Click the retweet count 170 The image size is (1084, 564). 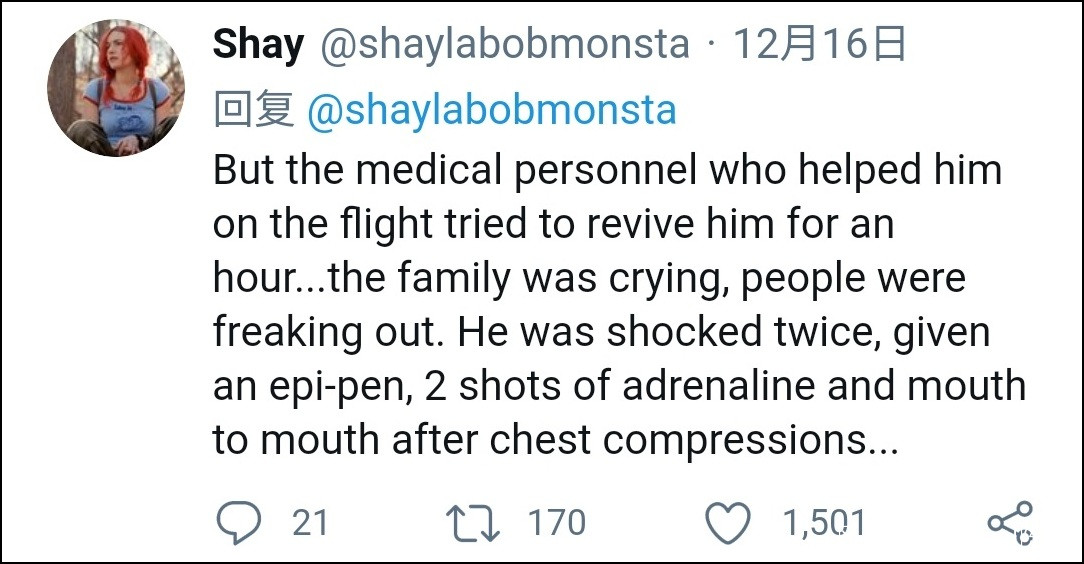coord(556,522)
